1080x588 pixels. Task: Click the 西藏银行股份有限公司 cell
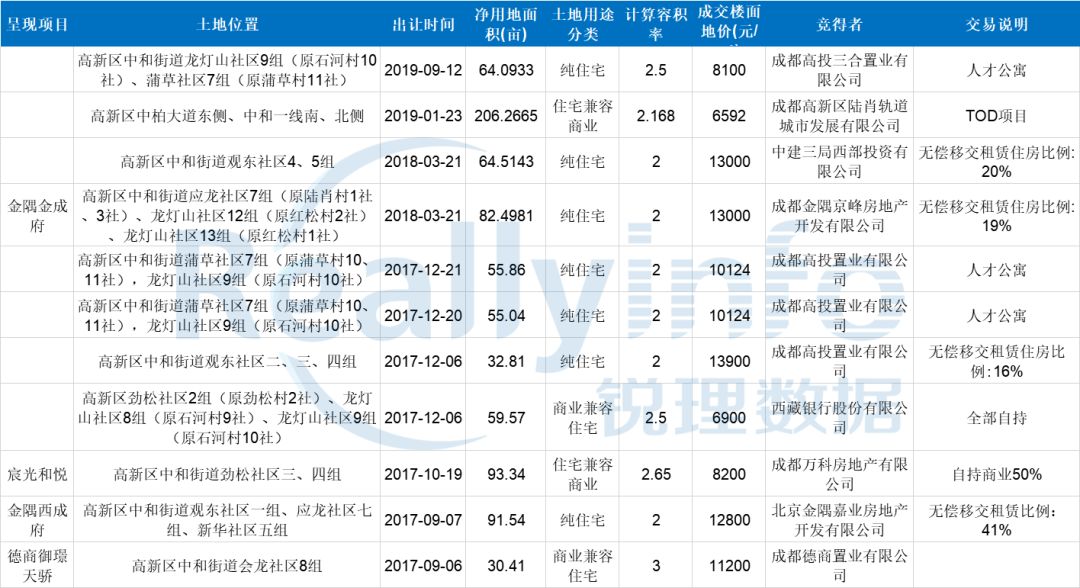pos(839,418)
